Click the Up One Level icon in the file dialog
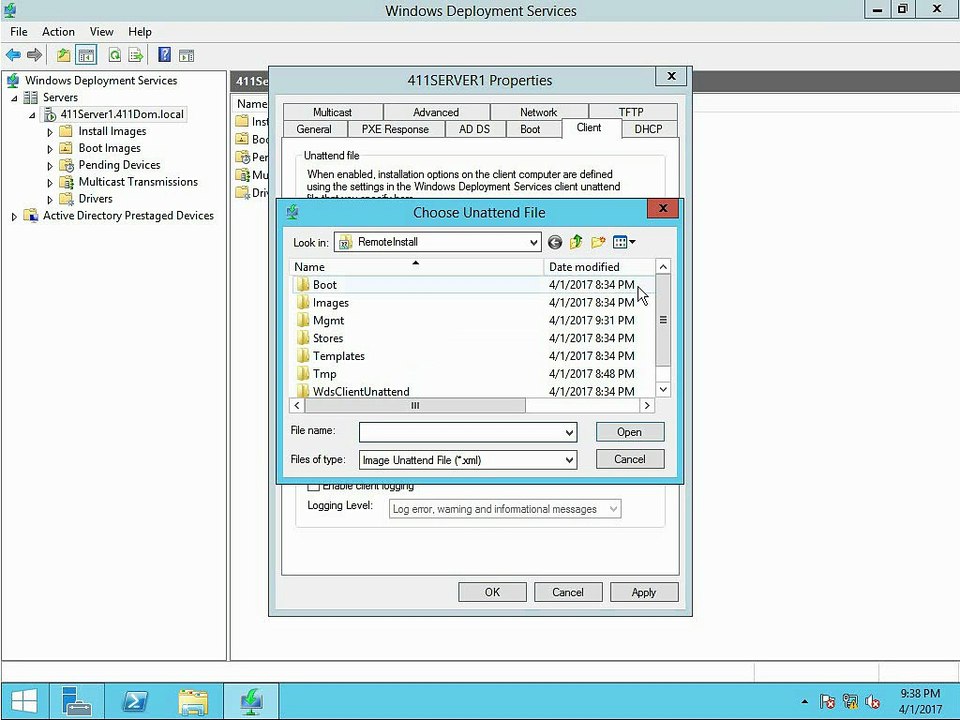960x720 pixels. pos(576,242)
